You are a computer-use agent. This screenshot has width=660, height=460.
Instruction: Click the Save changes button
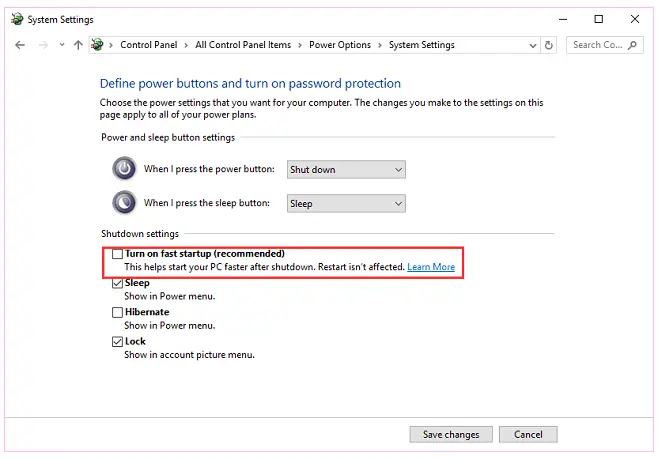point(451,434)
